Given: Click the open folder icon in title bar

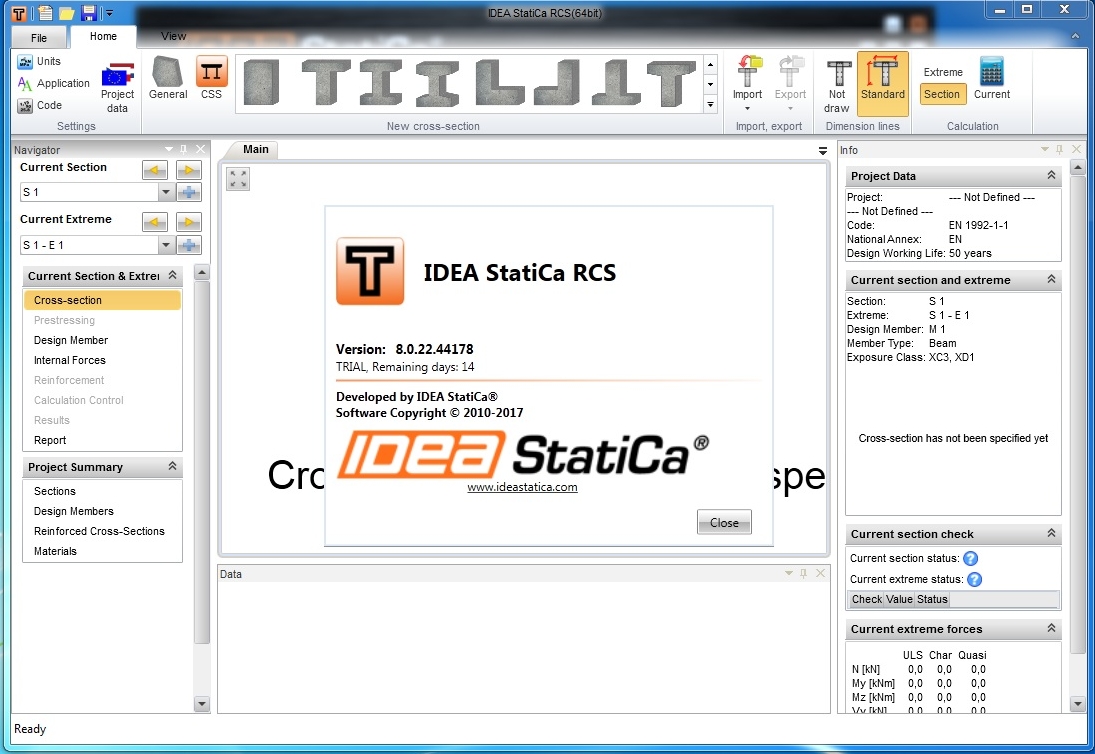Looking at the screenshot, I should (x=67, y=13).
